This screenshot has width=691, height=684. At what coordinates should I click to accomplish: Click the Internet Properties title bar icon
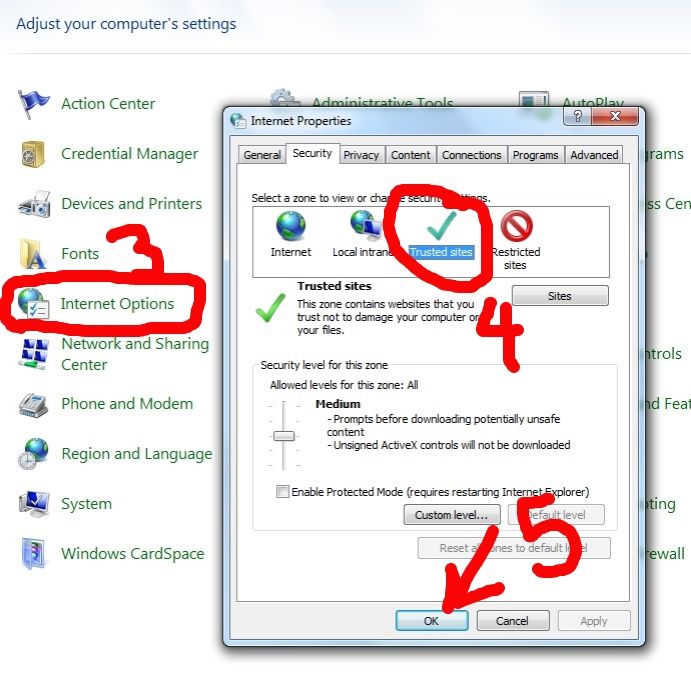click(238, 120)
